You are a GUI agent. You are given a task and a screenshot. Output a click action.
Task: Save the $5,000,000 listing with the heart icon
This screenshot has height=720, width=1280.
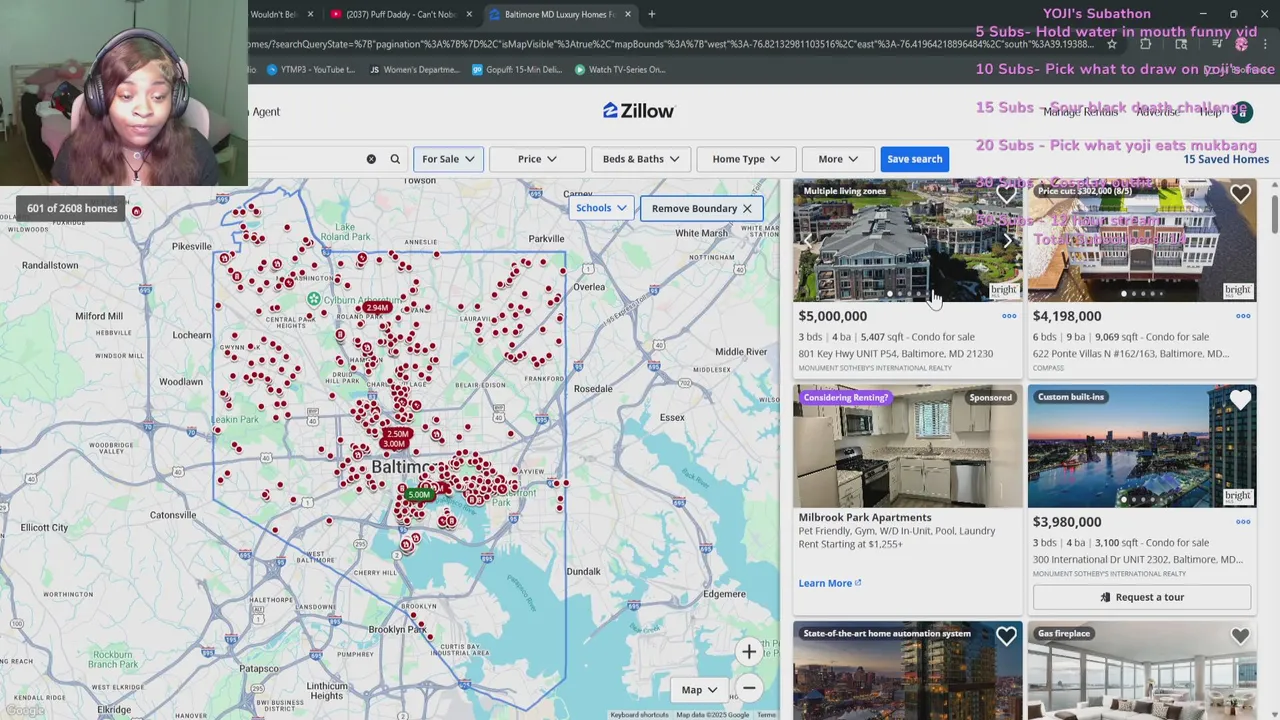click(x=1006, y=194)
